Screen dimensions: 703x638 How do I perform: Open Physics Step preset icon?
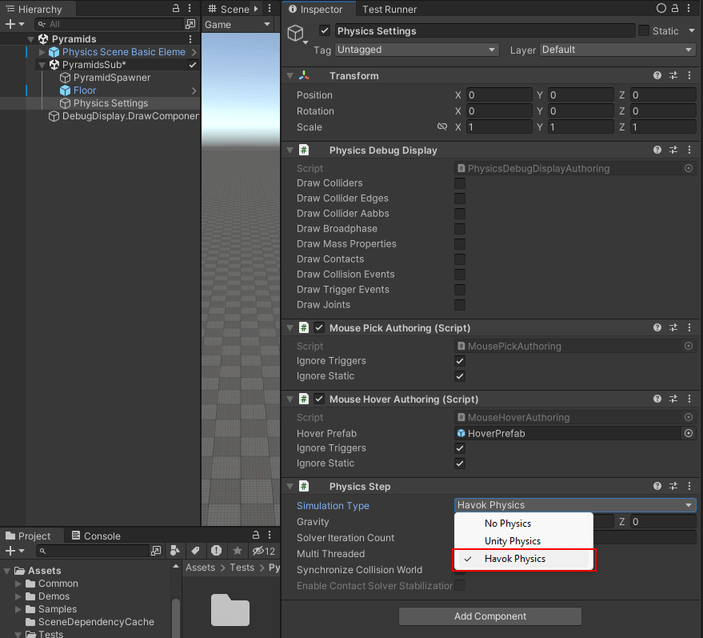pyautogui.click(x=673, y=486)
